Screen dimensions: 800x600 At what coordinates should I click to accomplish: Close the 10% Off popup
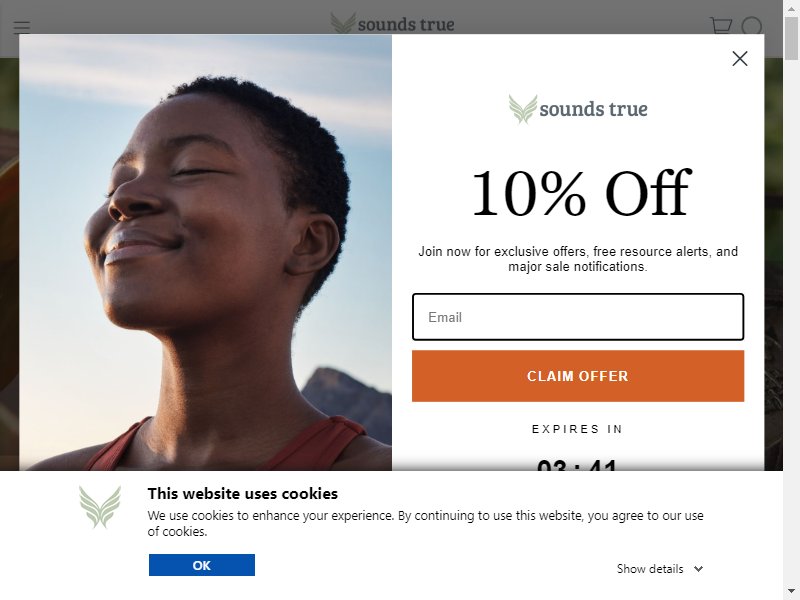(x=740, y=59)
